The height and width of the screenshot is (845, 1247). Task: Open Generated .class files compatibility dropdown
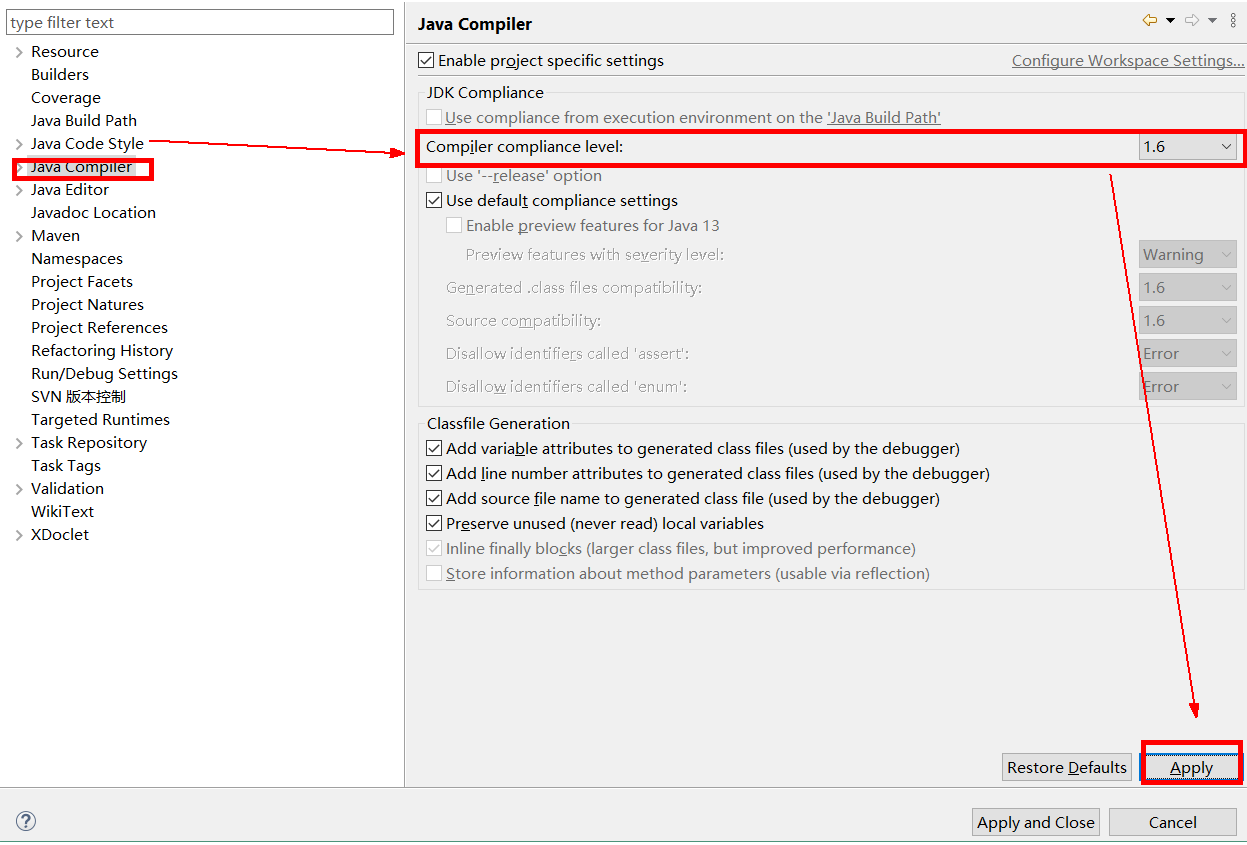pos(1188,288)
